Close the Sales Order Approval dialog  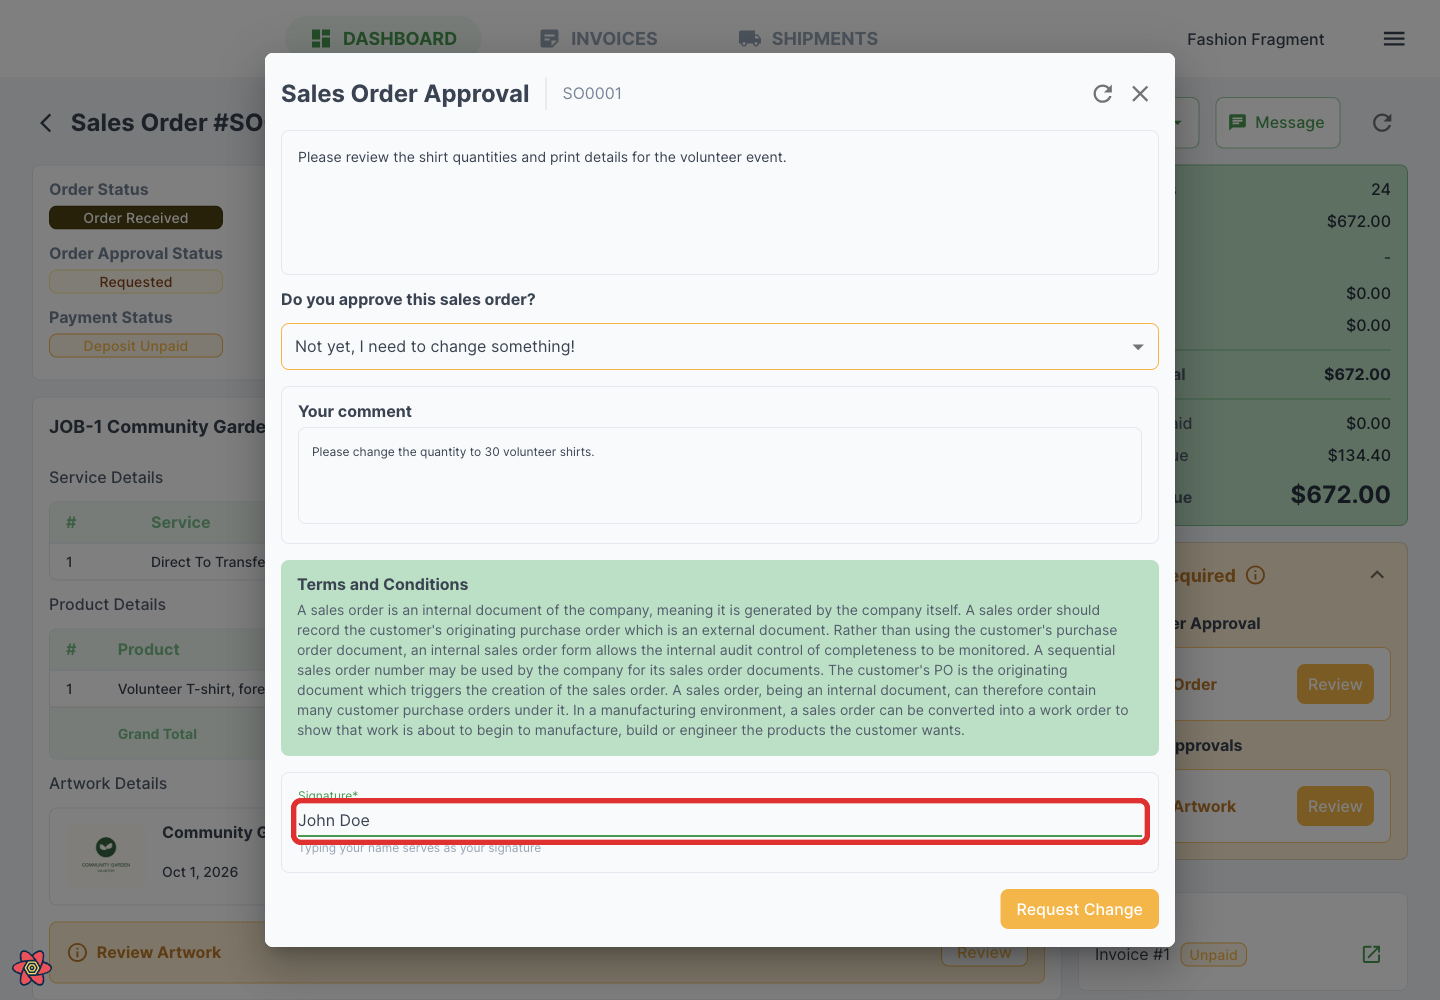(1140, 94)
